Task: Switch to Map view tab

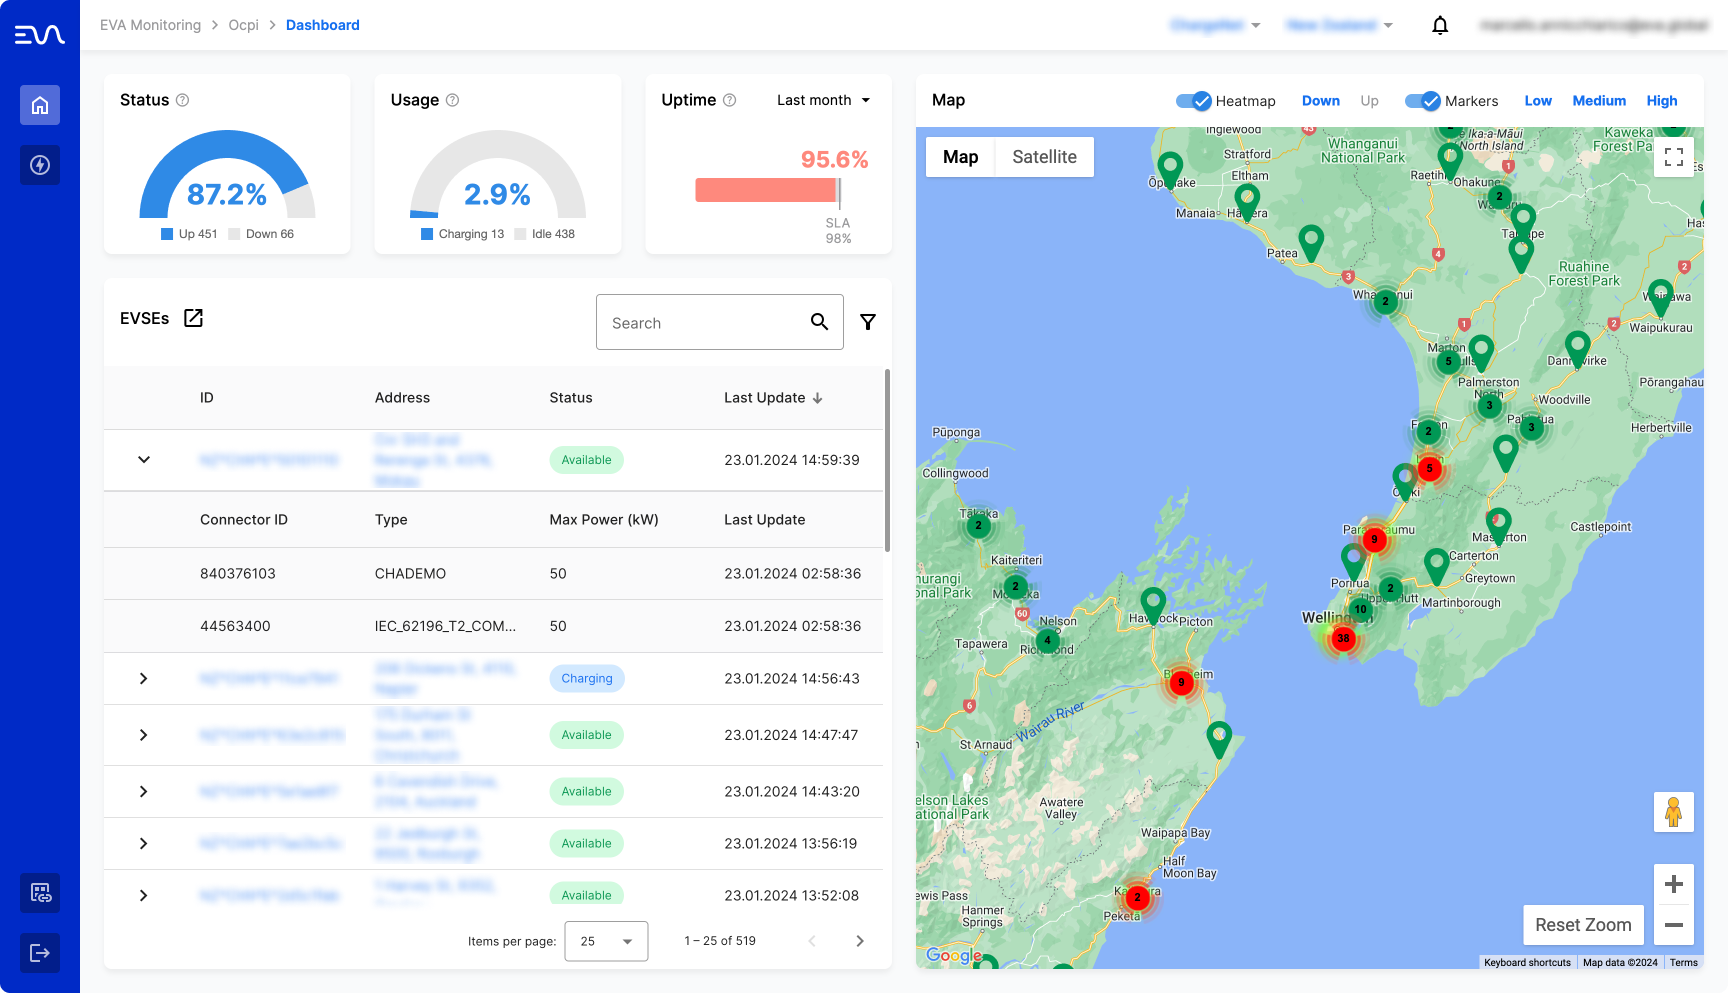Action: coord(961,157)
